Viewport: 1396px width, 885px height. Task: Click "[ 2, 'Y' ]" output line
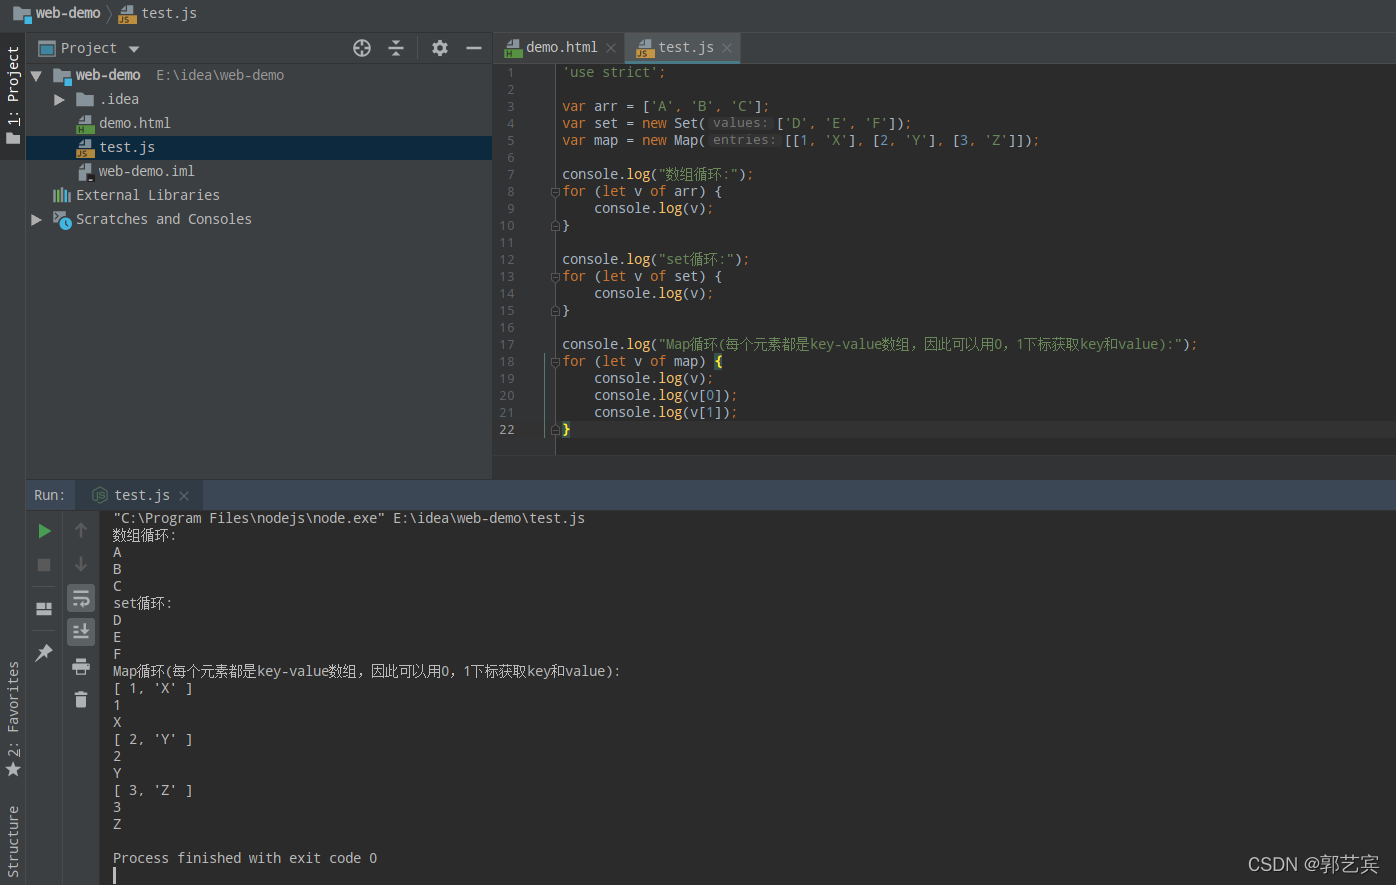point(153,739)
